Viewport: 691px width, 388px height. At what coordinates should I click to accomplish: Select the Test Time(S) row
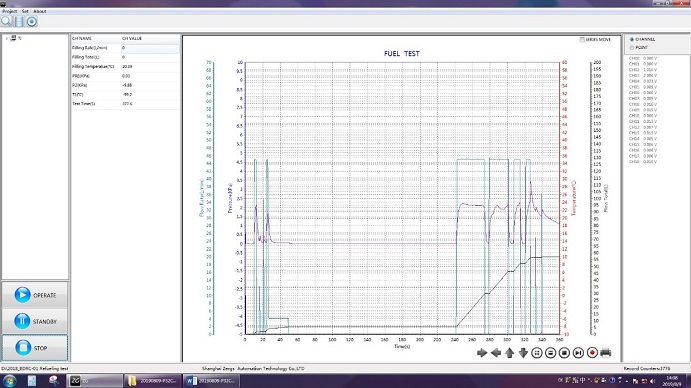125,104
